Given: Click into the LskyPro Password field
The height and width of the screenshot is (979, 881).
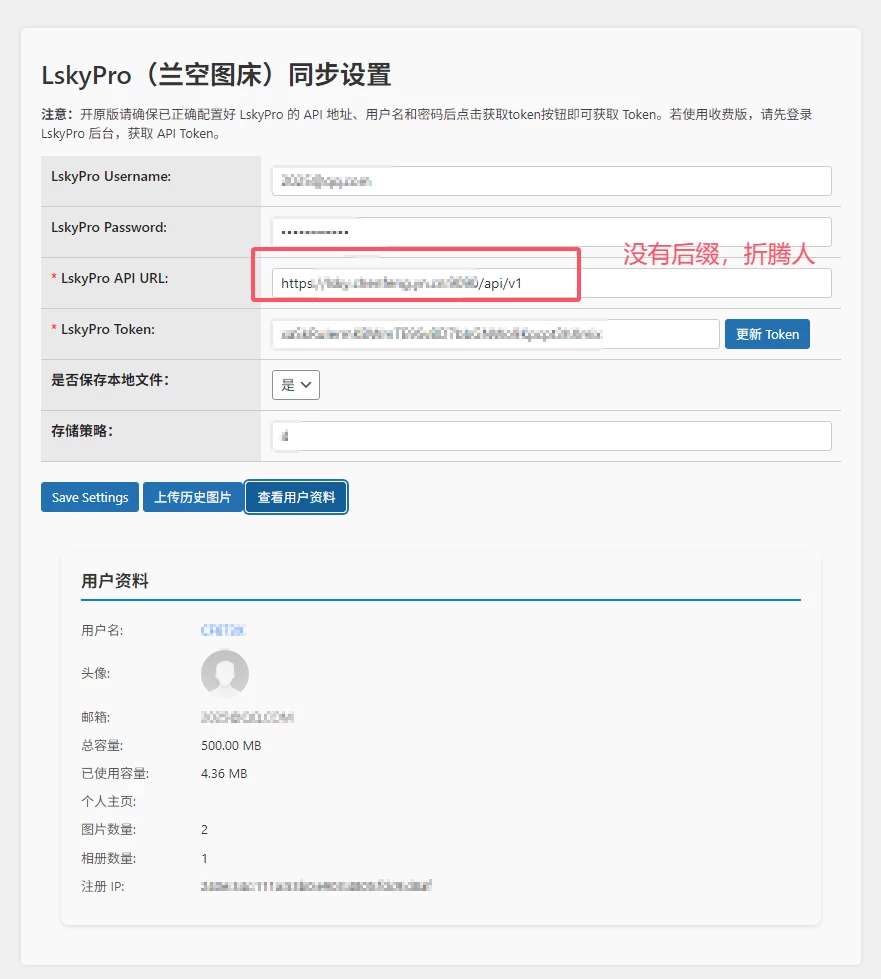Looking at the screenshot, I should (x=551, y=232).
